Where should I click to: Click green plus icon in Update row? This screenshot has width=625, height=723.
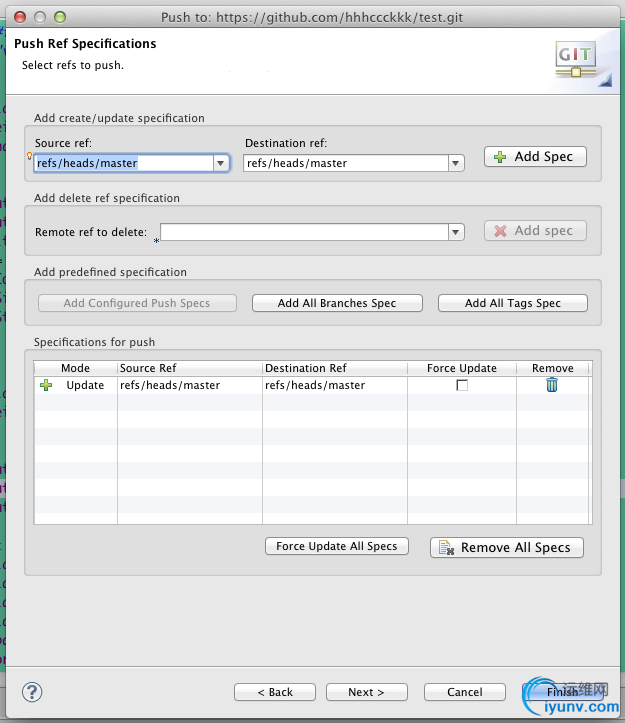[46, 385]
